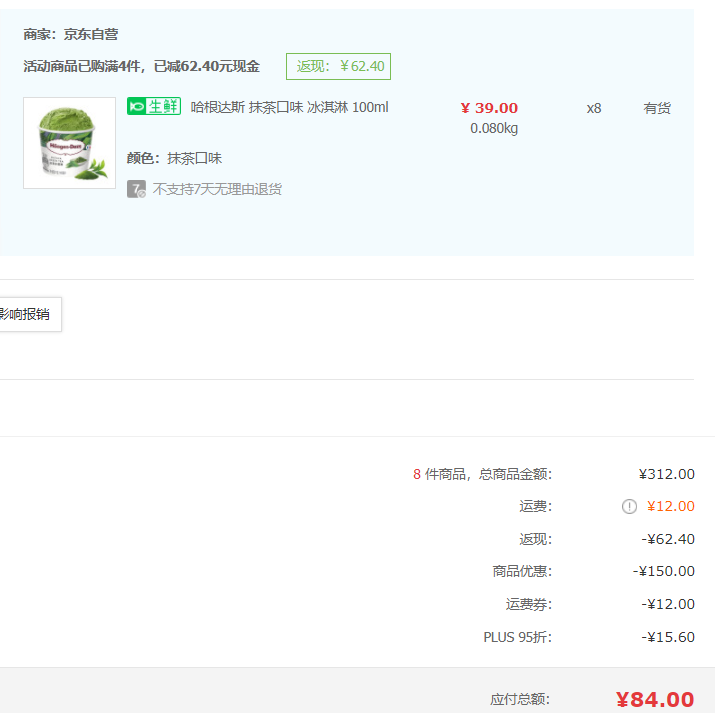Viewport: 715px width, 713px height.
Task: Click the shipping fee ¥12.00 value
Action: pyautogui.click(x=671, y=506)
